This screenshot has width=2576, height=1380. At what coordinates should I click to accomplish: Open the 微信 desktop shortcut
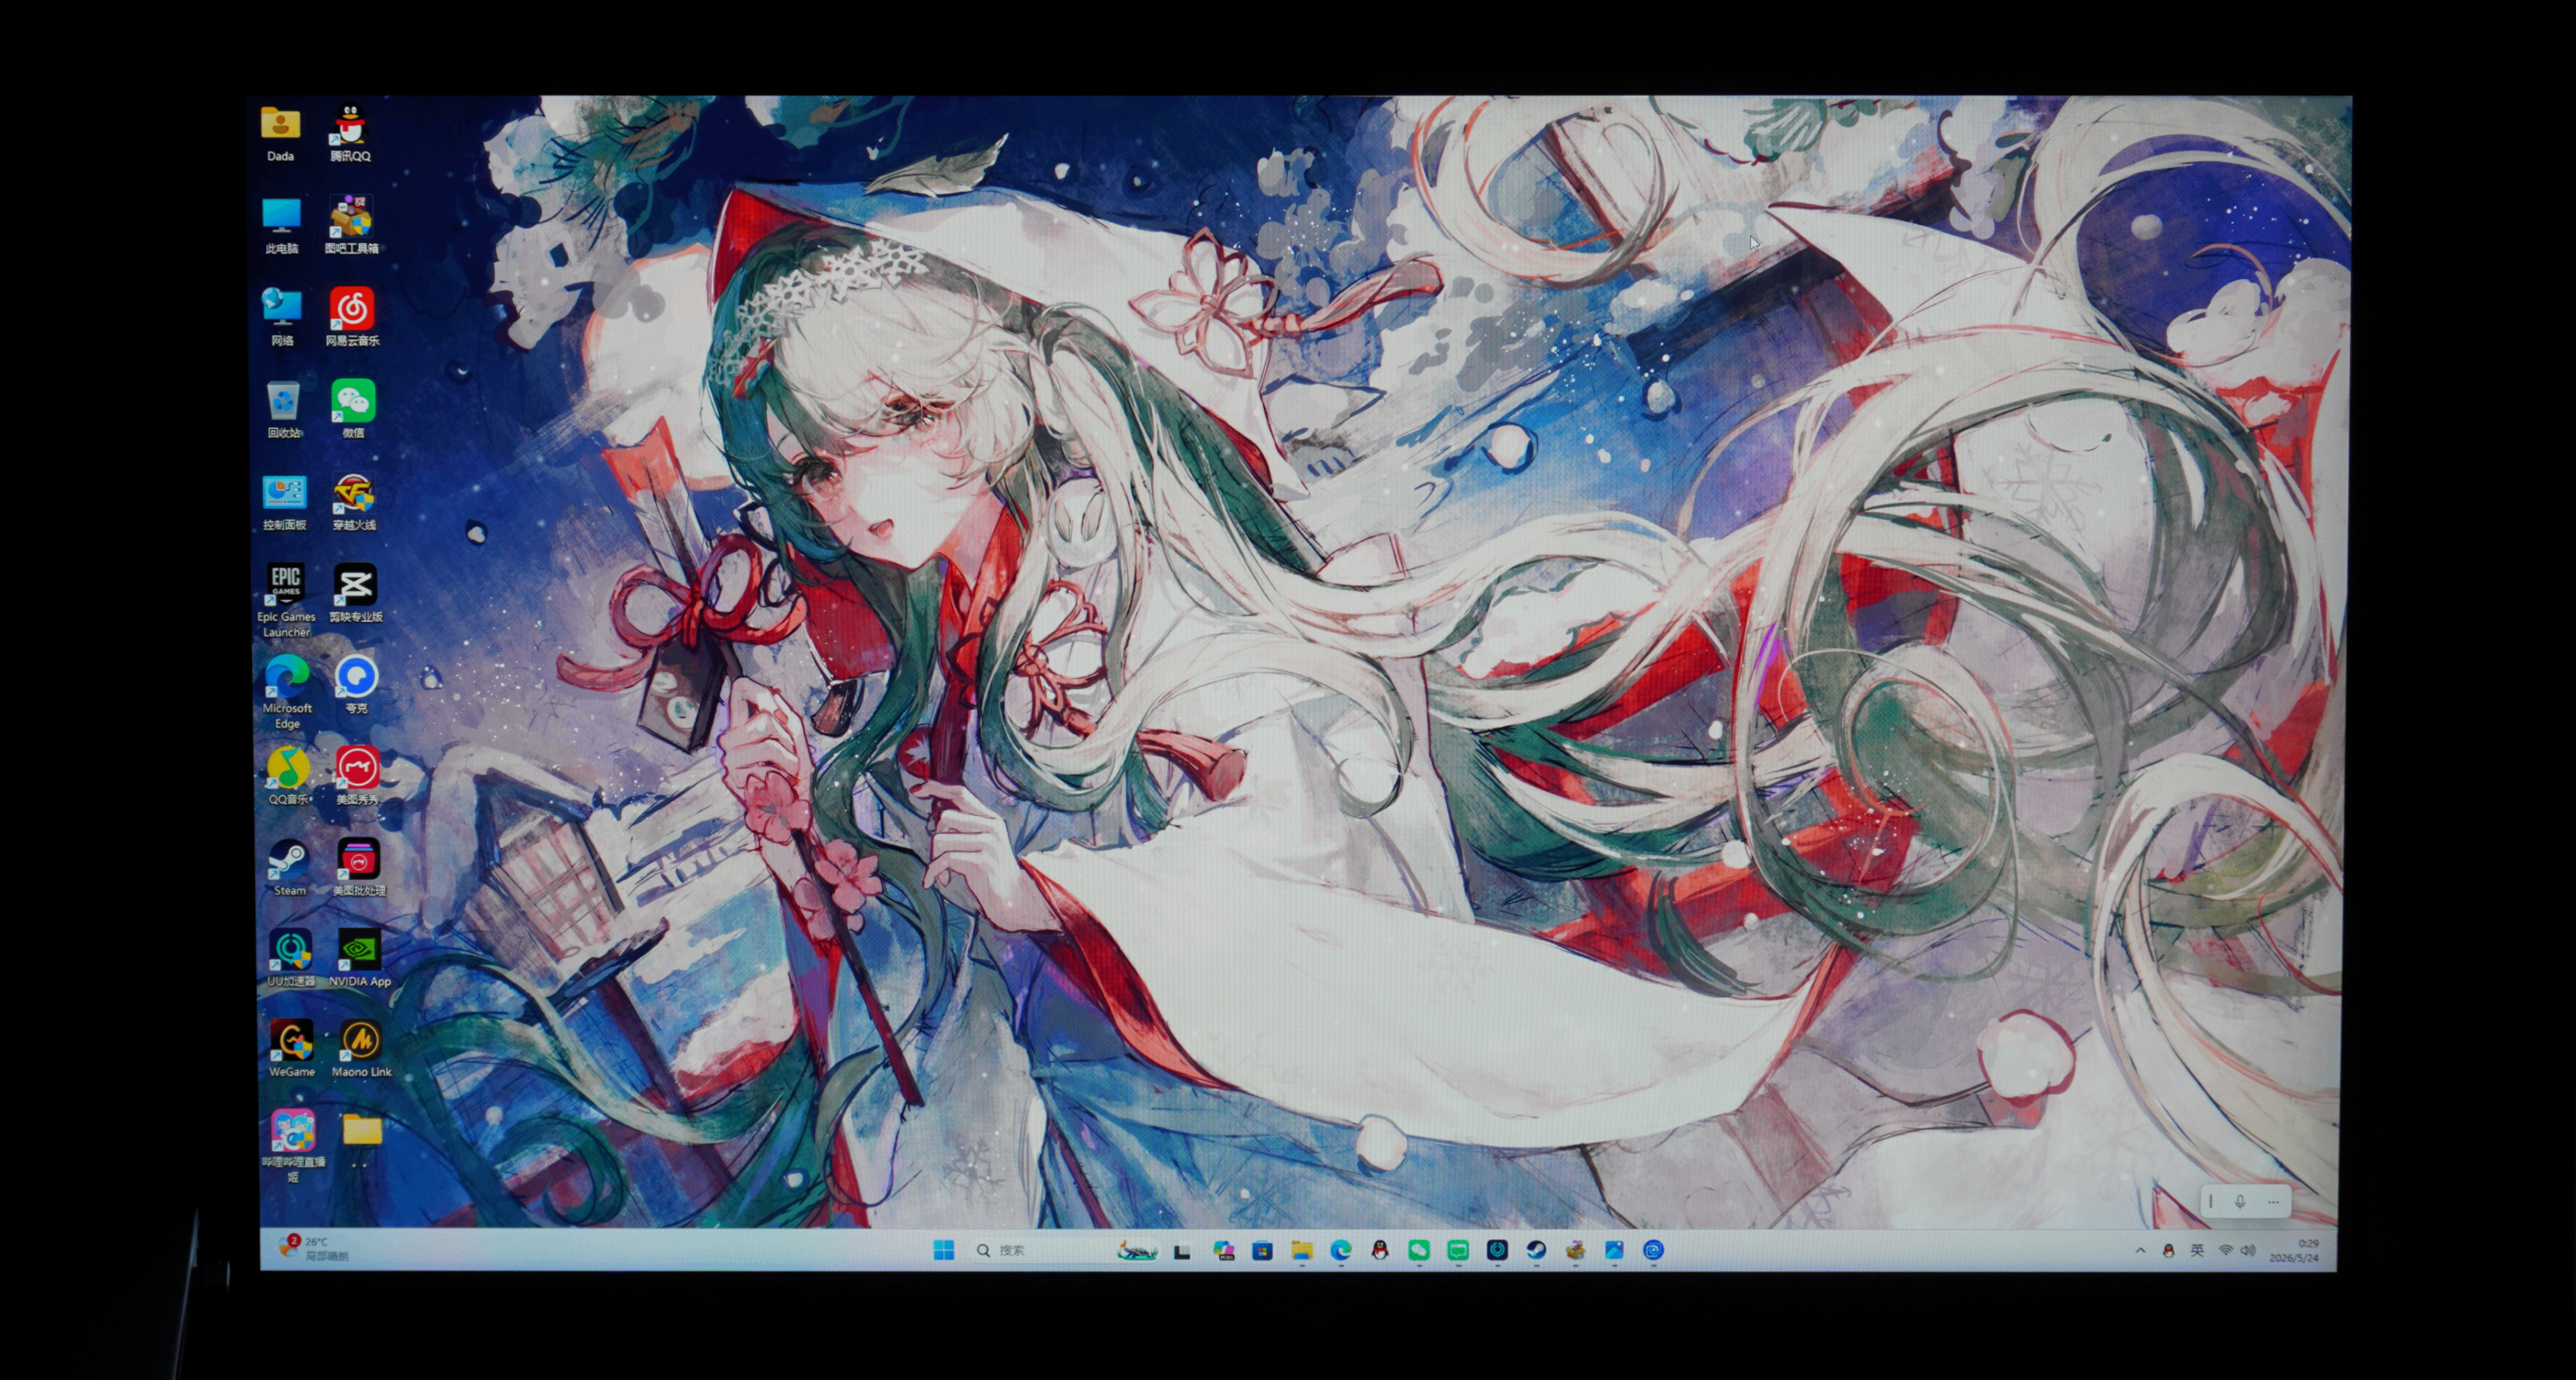[x=353, y=409]
